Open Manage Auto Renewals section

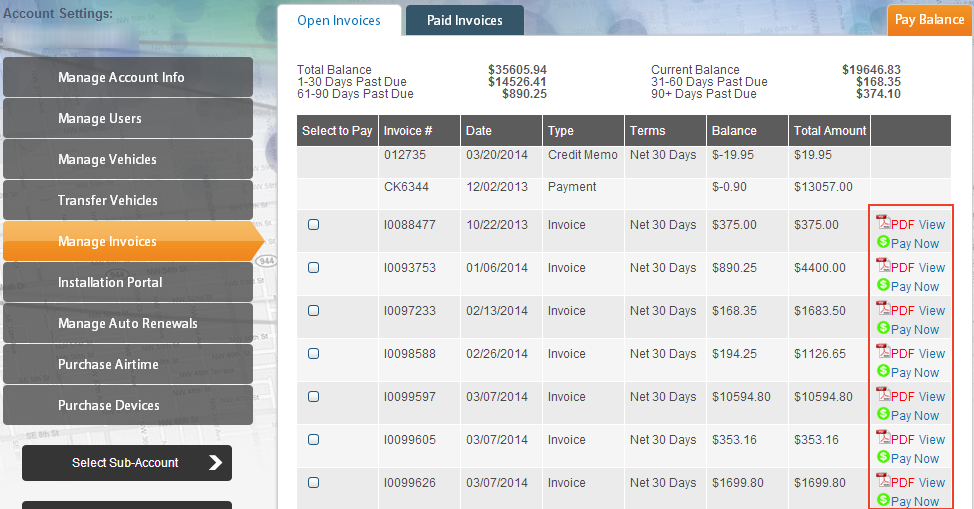pyautogui.click(x=128, y=323)
